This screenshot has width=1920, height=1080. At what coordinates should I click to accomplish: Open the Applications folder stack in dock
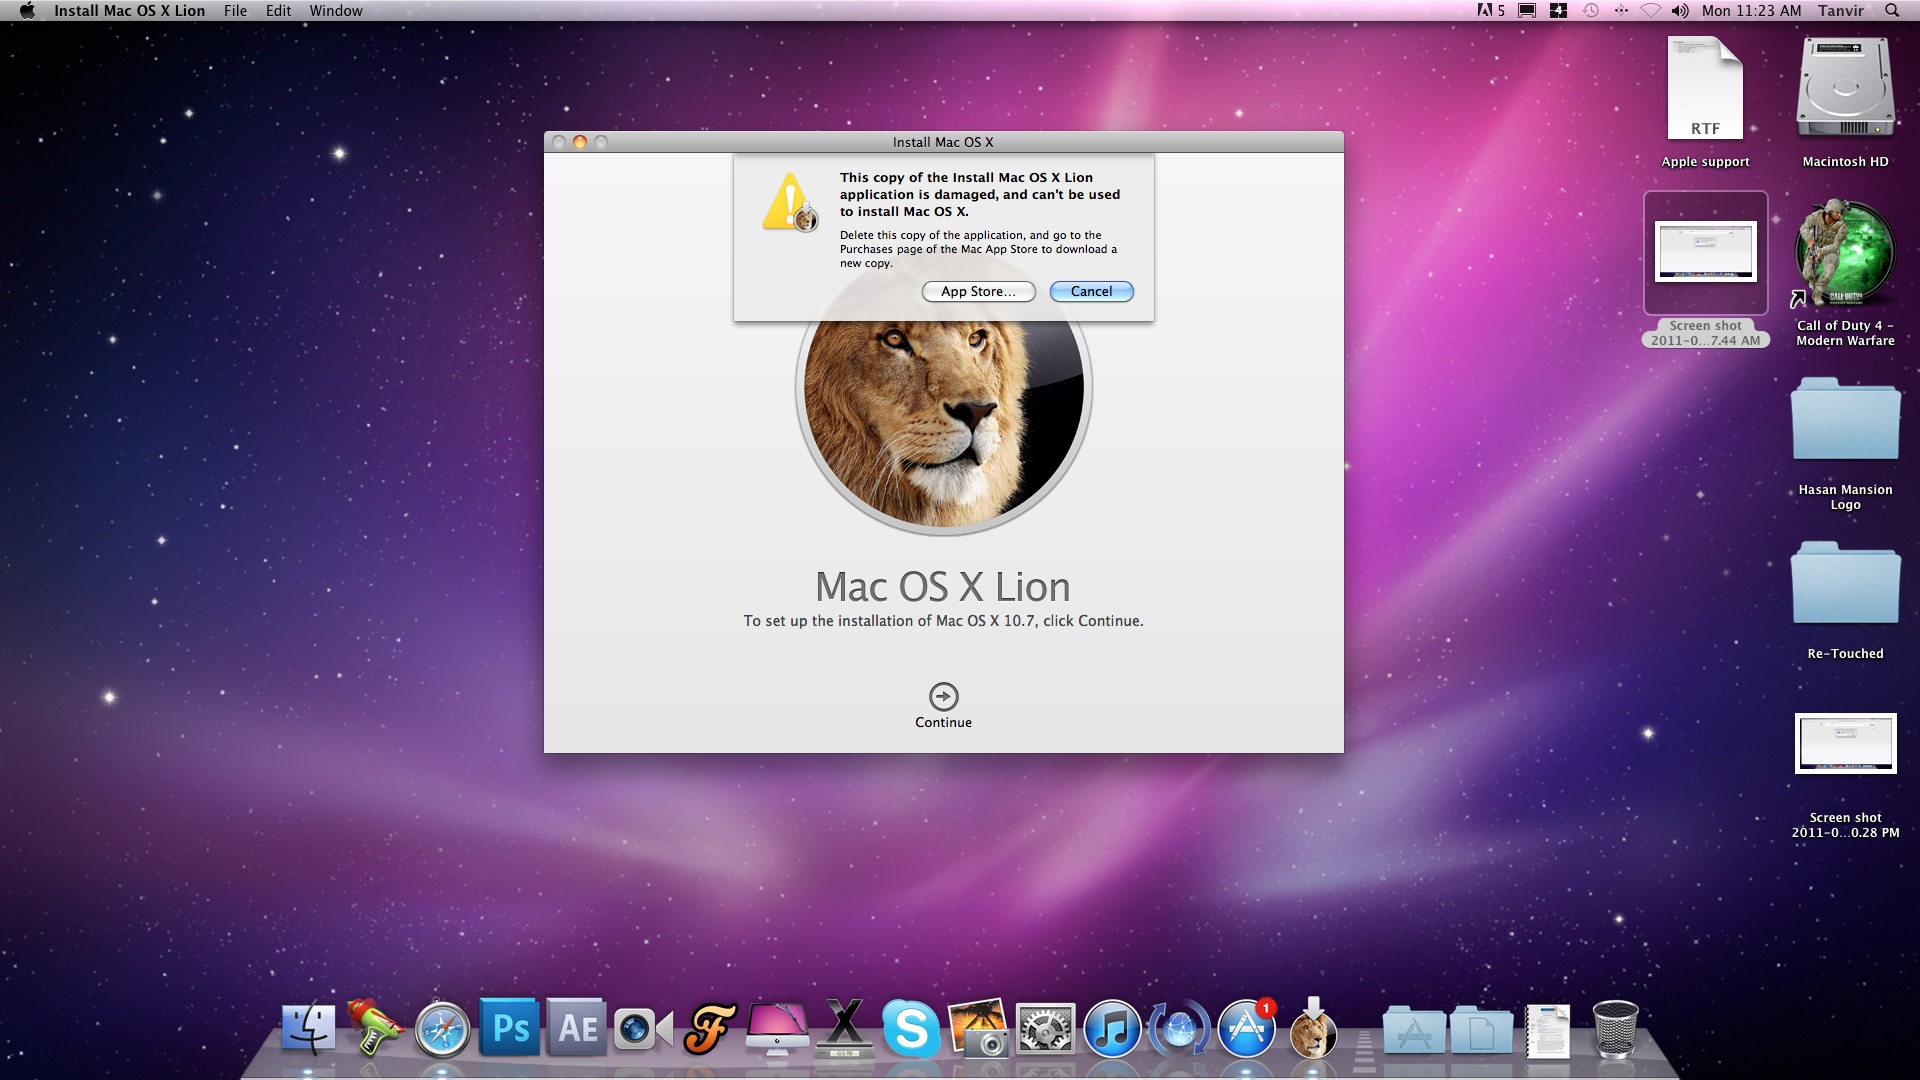pyautogui.click(x=1414, y=1030)
